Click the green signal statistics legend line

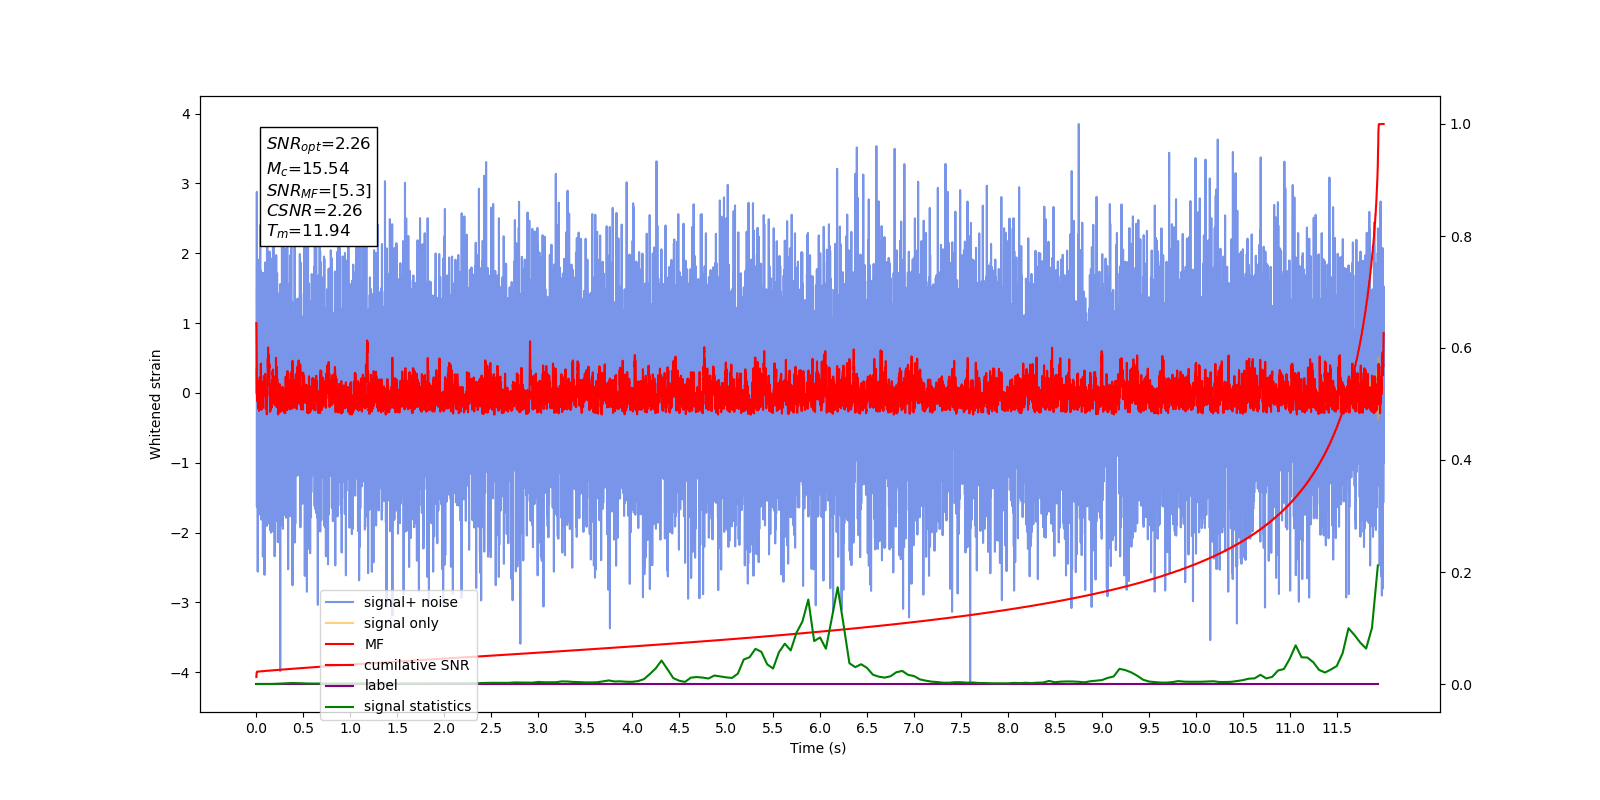[340, 706]
